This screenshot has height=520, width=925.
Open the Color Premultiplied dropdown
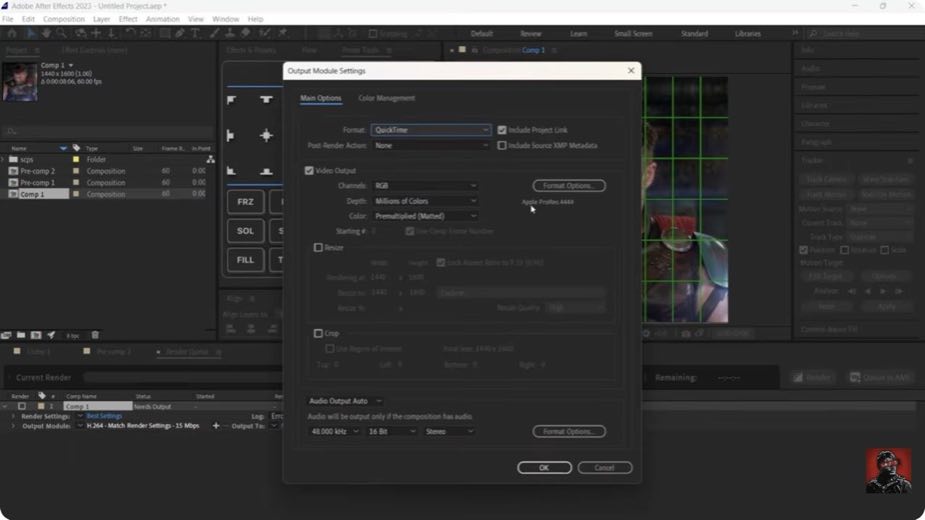[x=425, y=216]
